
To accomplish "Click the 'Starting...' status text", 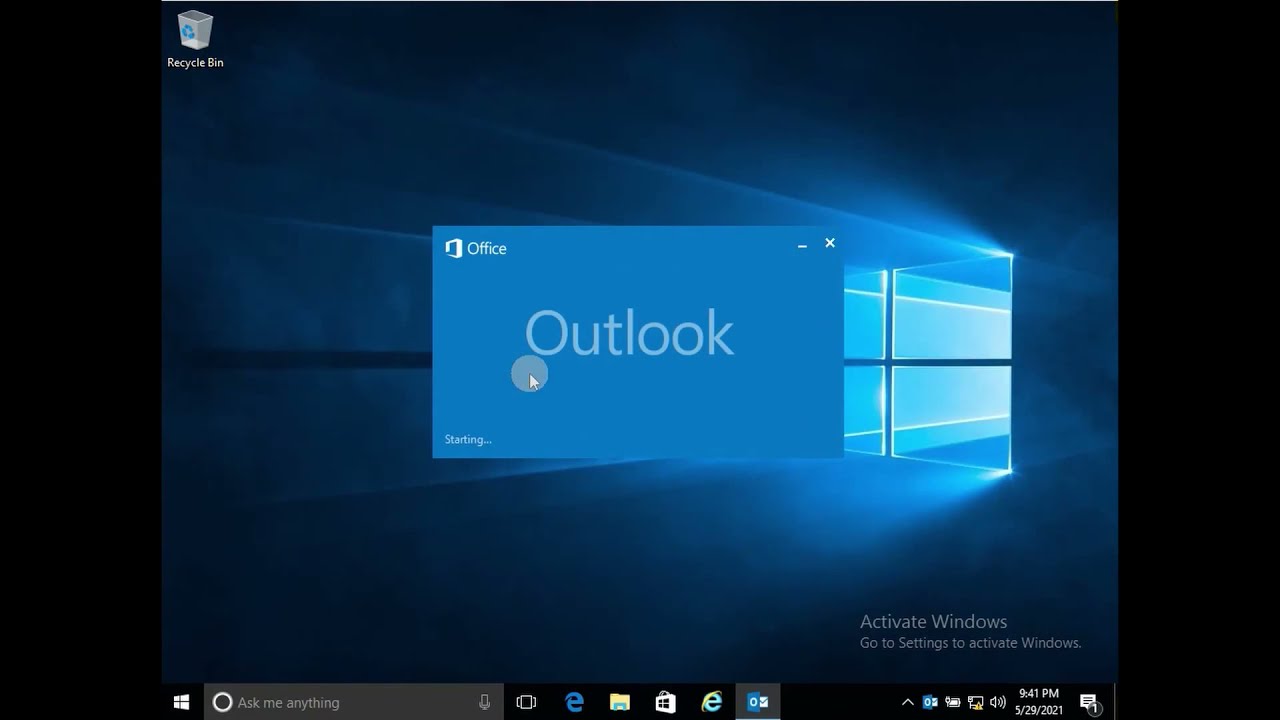I will tap(468, 439).
